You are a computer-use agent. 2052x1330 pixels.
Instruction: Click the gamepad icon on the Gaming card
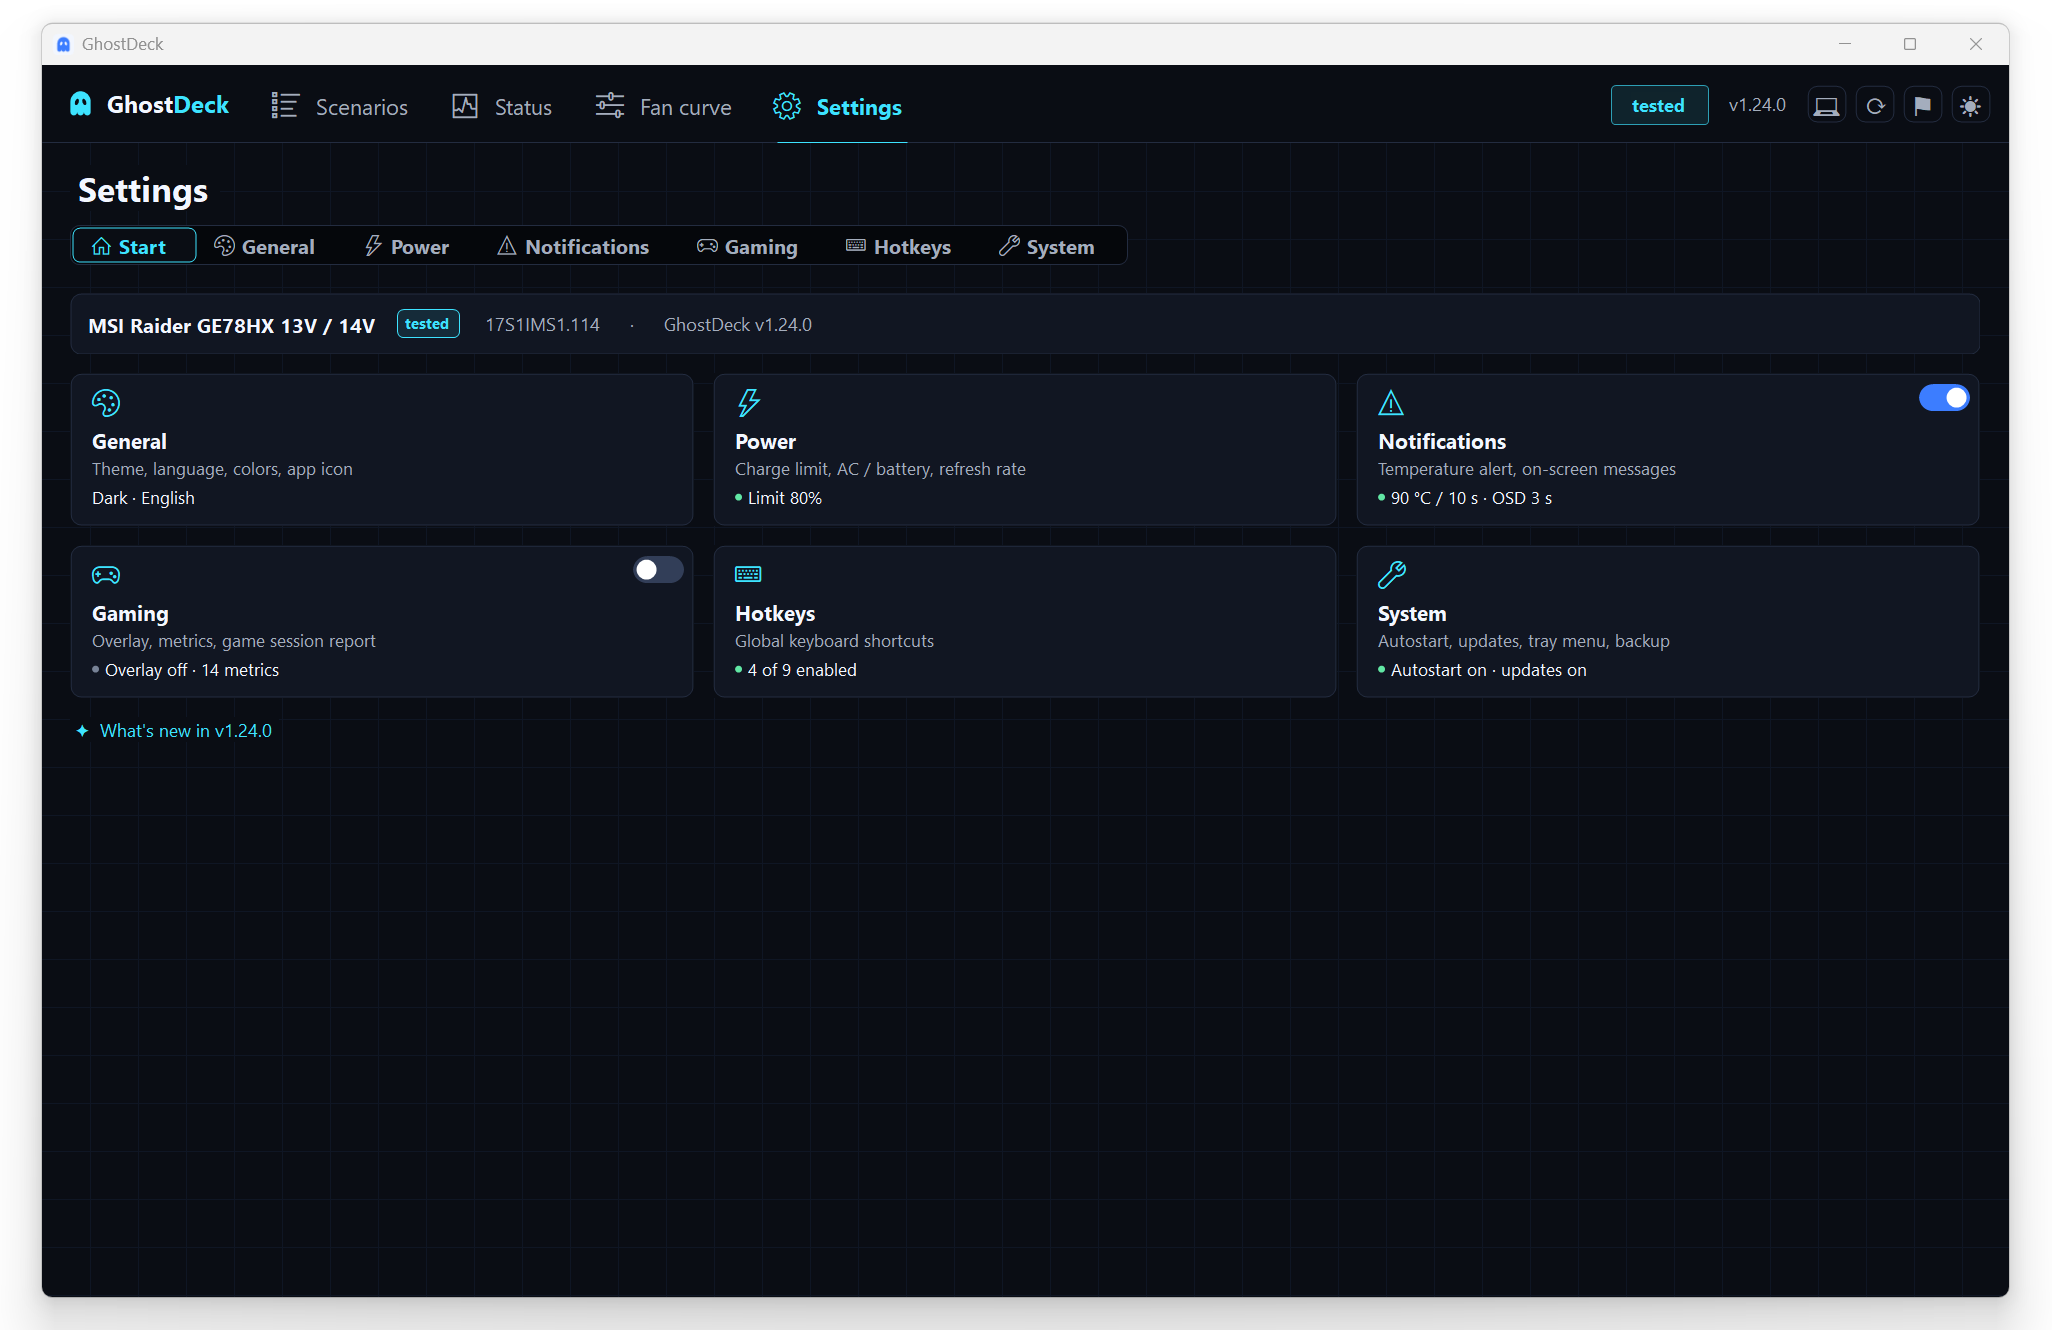tap(106, 575)
